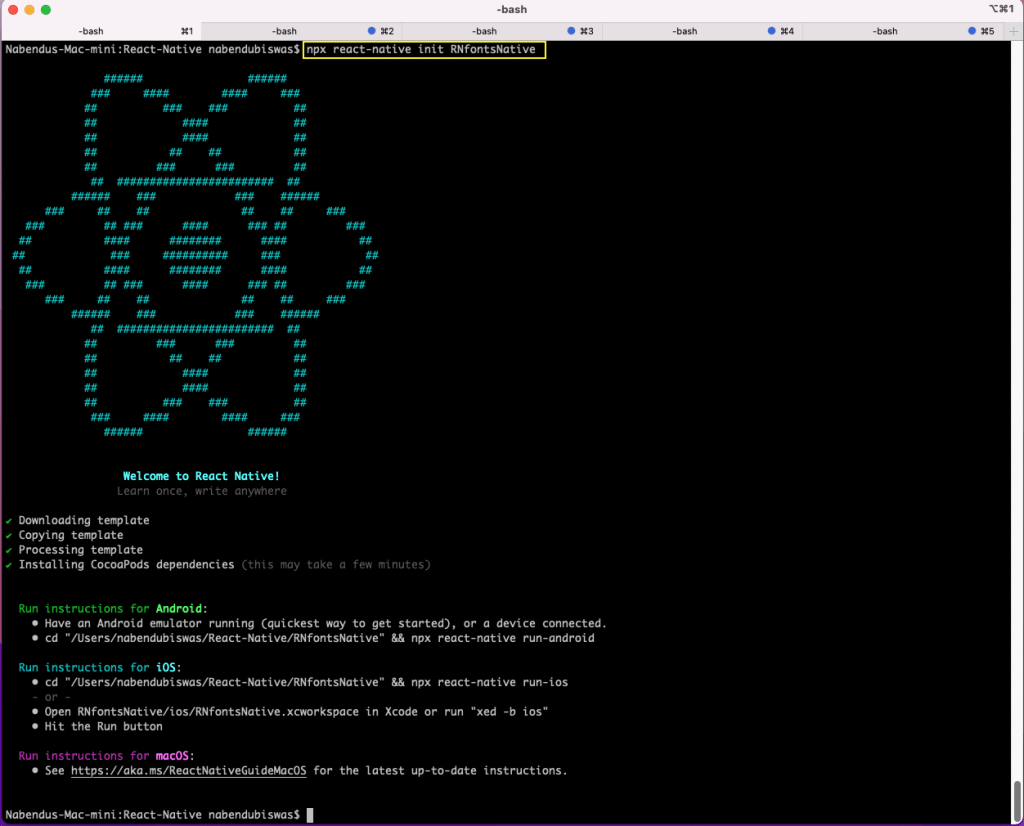This screenshot has width=1024, height=826.
Task: Click the Welcome to React Native! text
Action: pyautogui.click(x=201, y=476)
